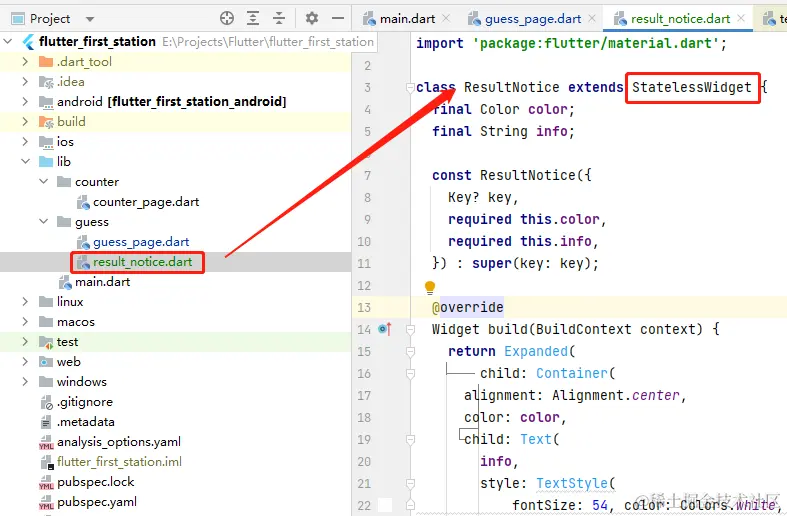Collapse the lib folder
The height and width of the screenshot is (516, 787).
(x=25, y=162)
